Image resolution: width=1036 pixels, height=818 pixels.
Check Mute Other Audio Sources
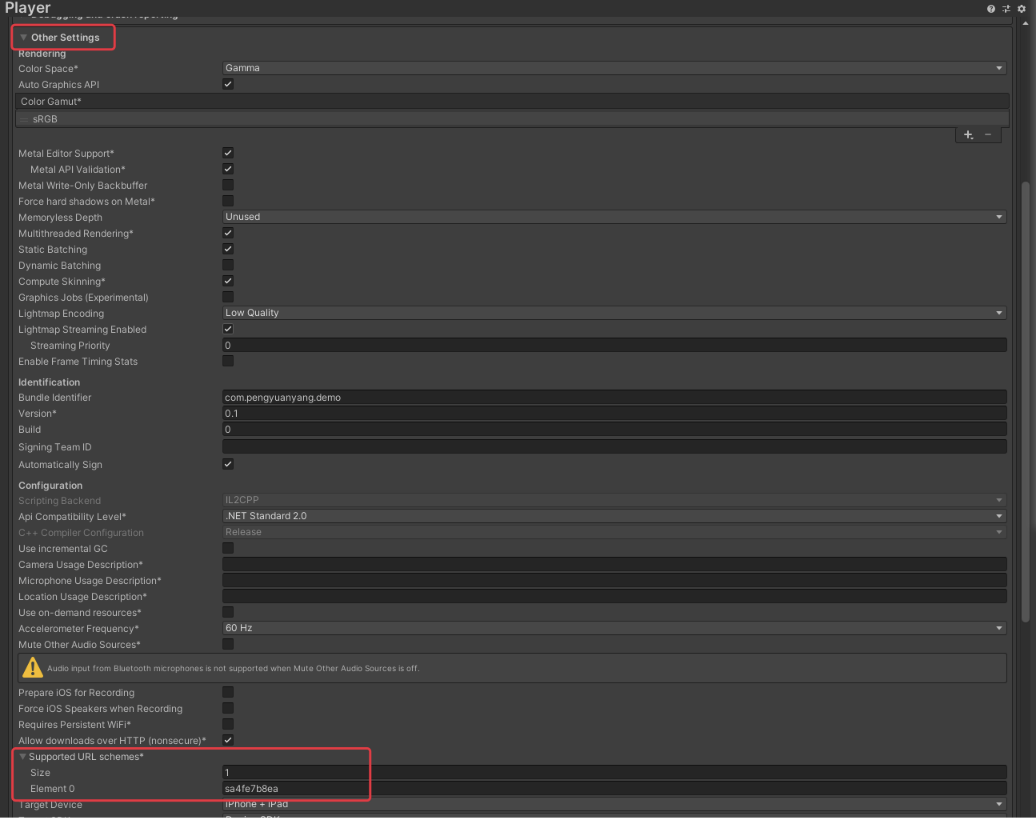coord(228,644)
